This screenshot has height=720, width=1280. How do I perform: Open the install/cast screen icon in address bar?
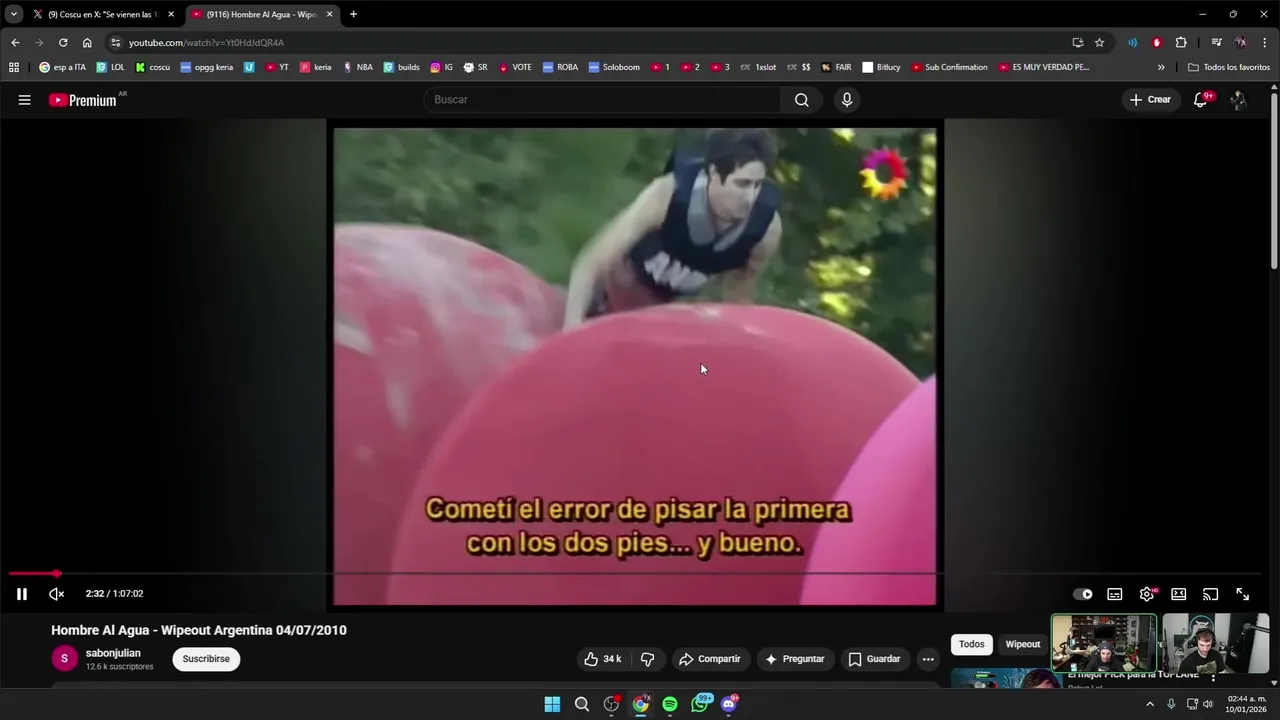pyautogui.click(x=1077, y=43)
